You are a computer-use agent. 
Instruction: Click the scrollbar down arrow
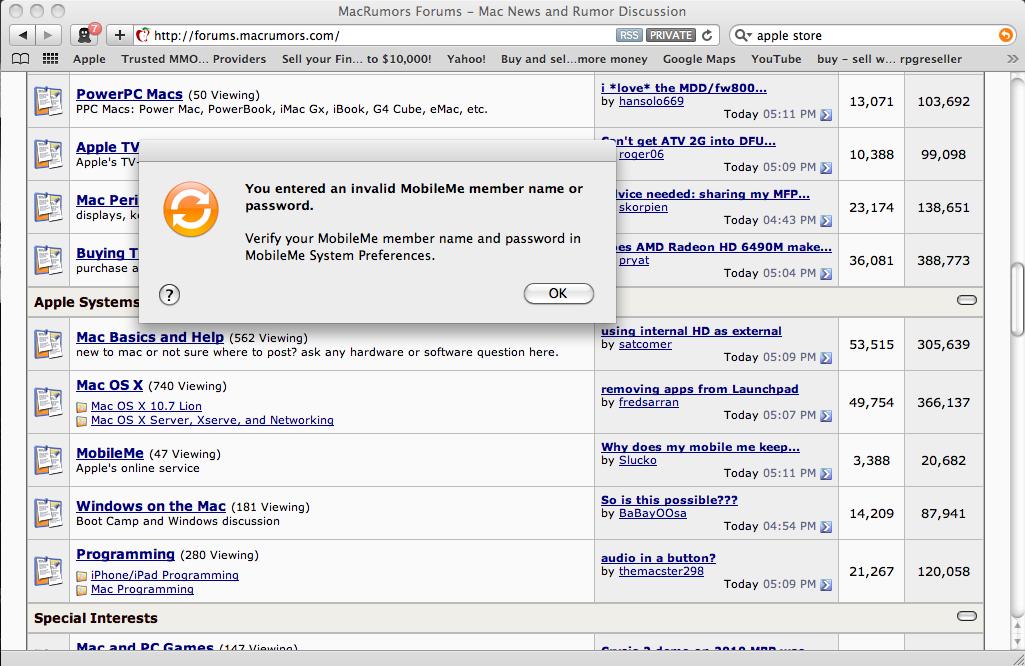(x=1017, y=641)
